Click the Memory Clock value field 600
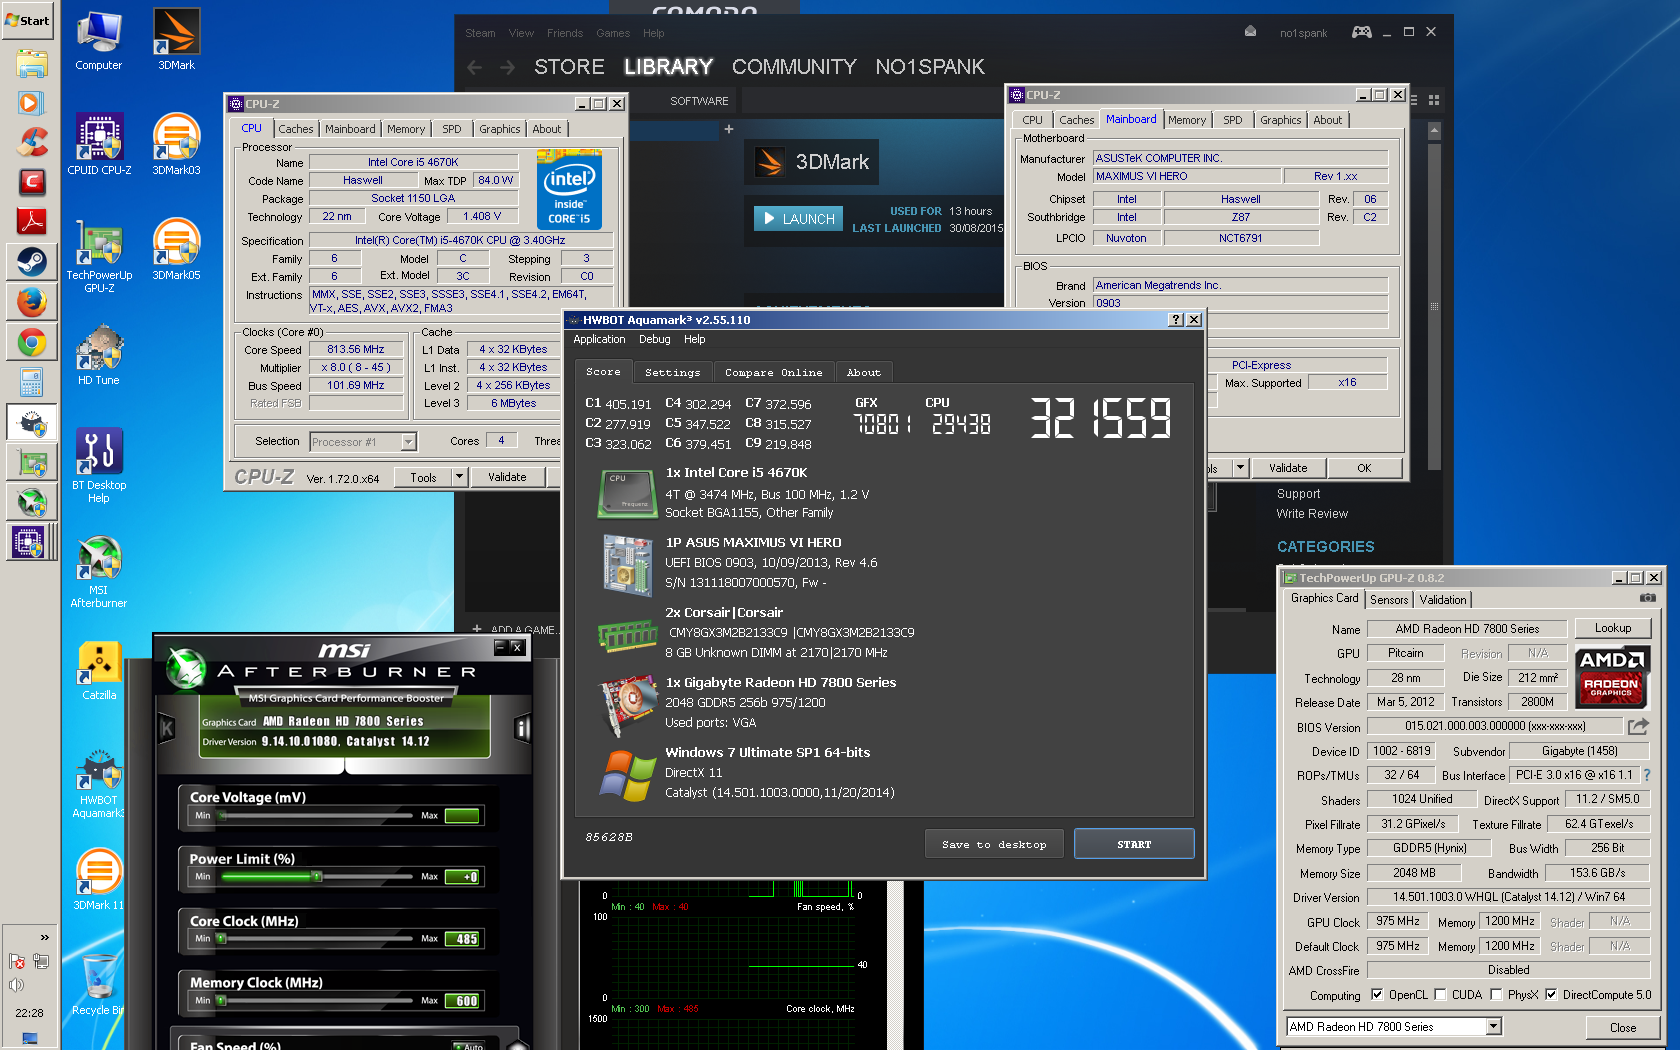 pos(465,1000)
